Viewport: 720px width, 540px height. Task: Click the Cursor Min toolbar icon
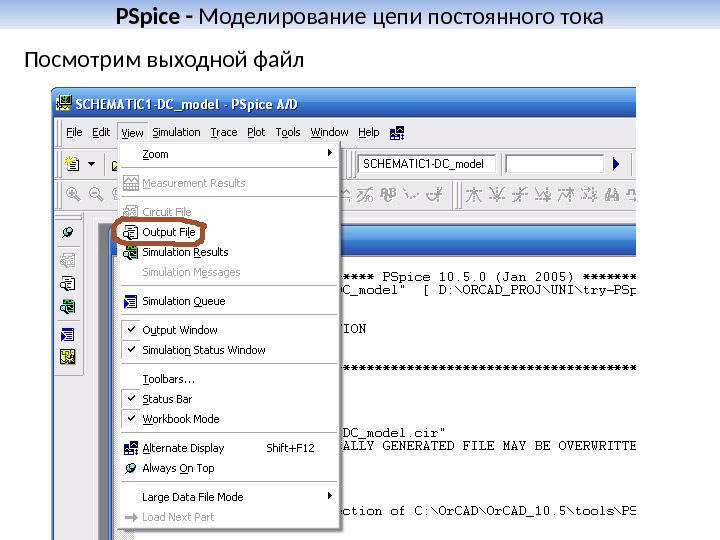[x=542, y=195]
